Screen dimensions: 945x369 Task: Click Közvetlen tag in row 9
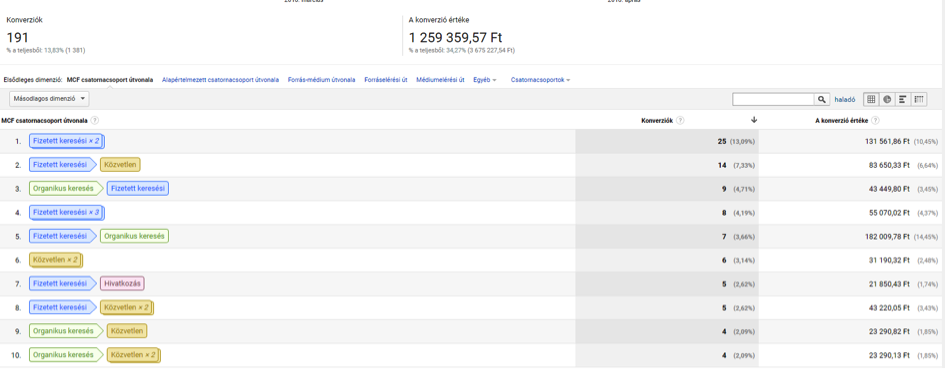click(x=127, y=331)
